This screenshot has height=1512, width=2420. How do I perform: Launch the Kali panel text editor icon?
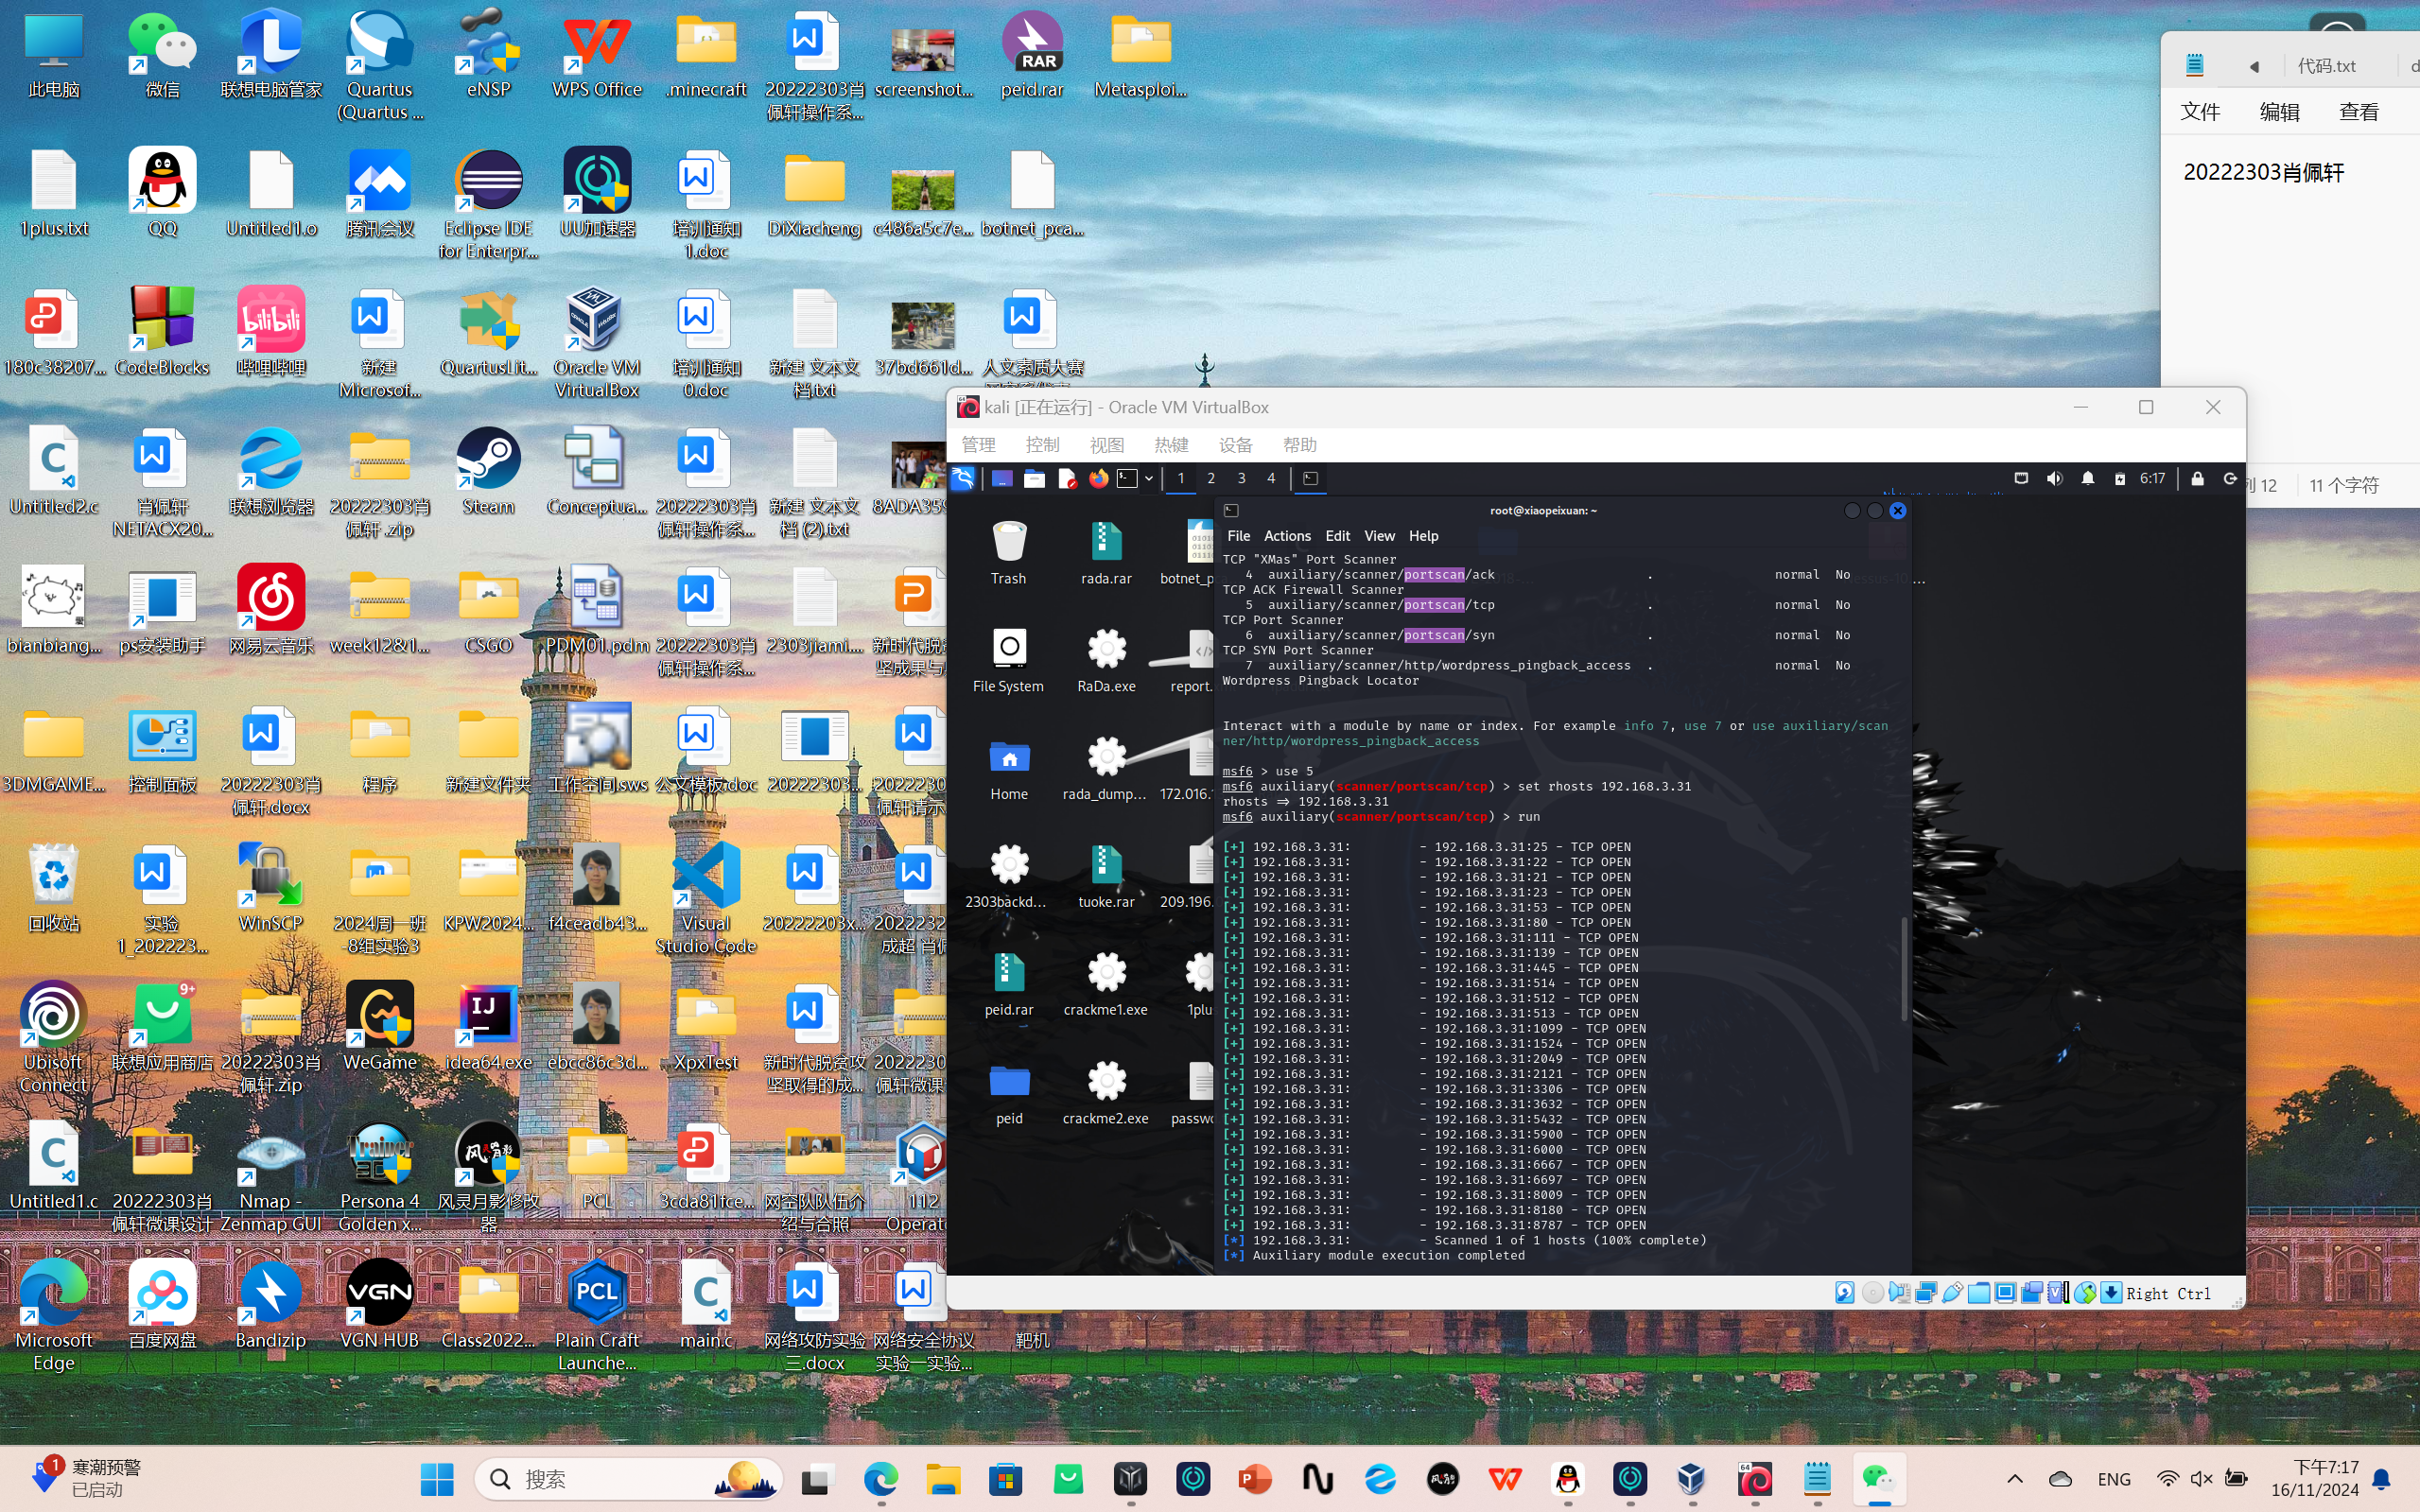coord(1067,478)
